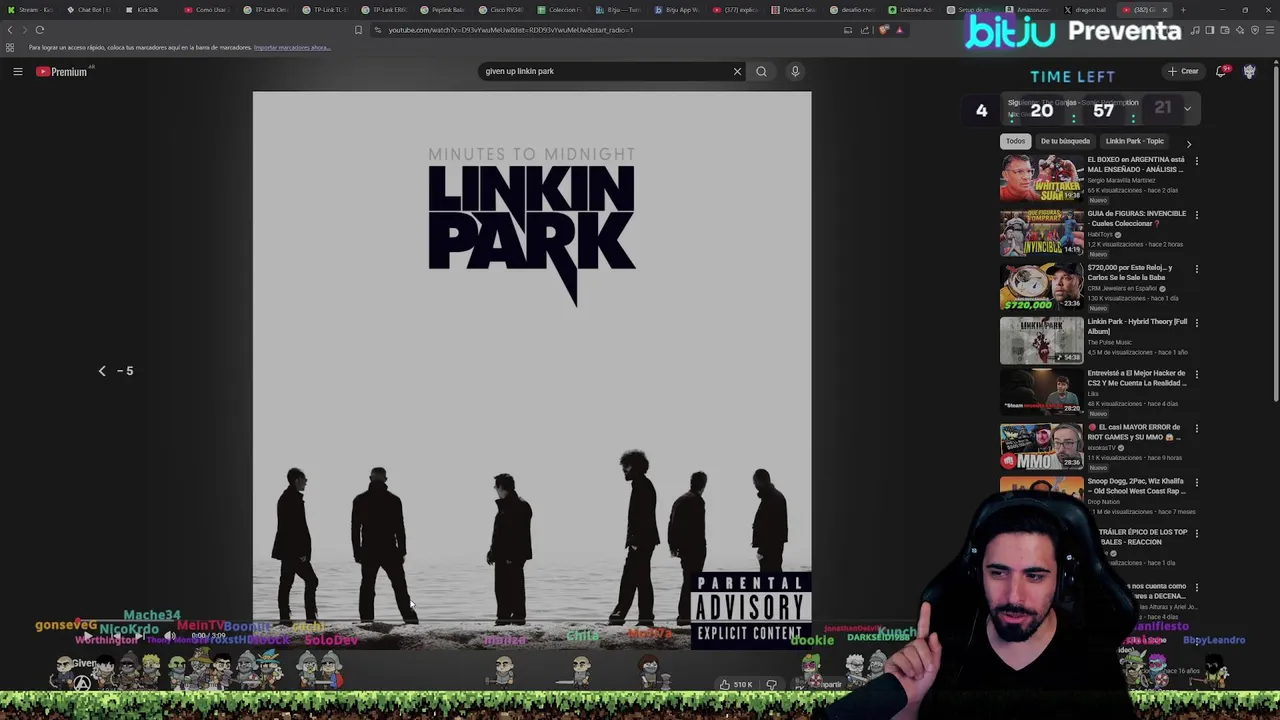Start voice search with the microphone

point(795,71)
